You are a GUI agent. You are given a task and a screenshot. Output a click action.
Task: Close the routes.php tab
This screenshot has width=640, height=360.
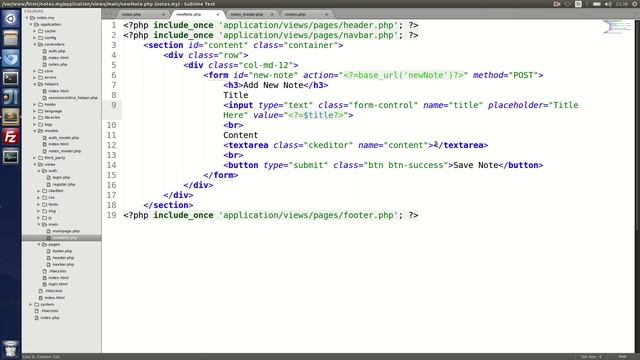326,15
